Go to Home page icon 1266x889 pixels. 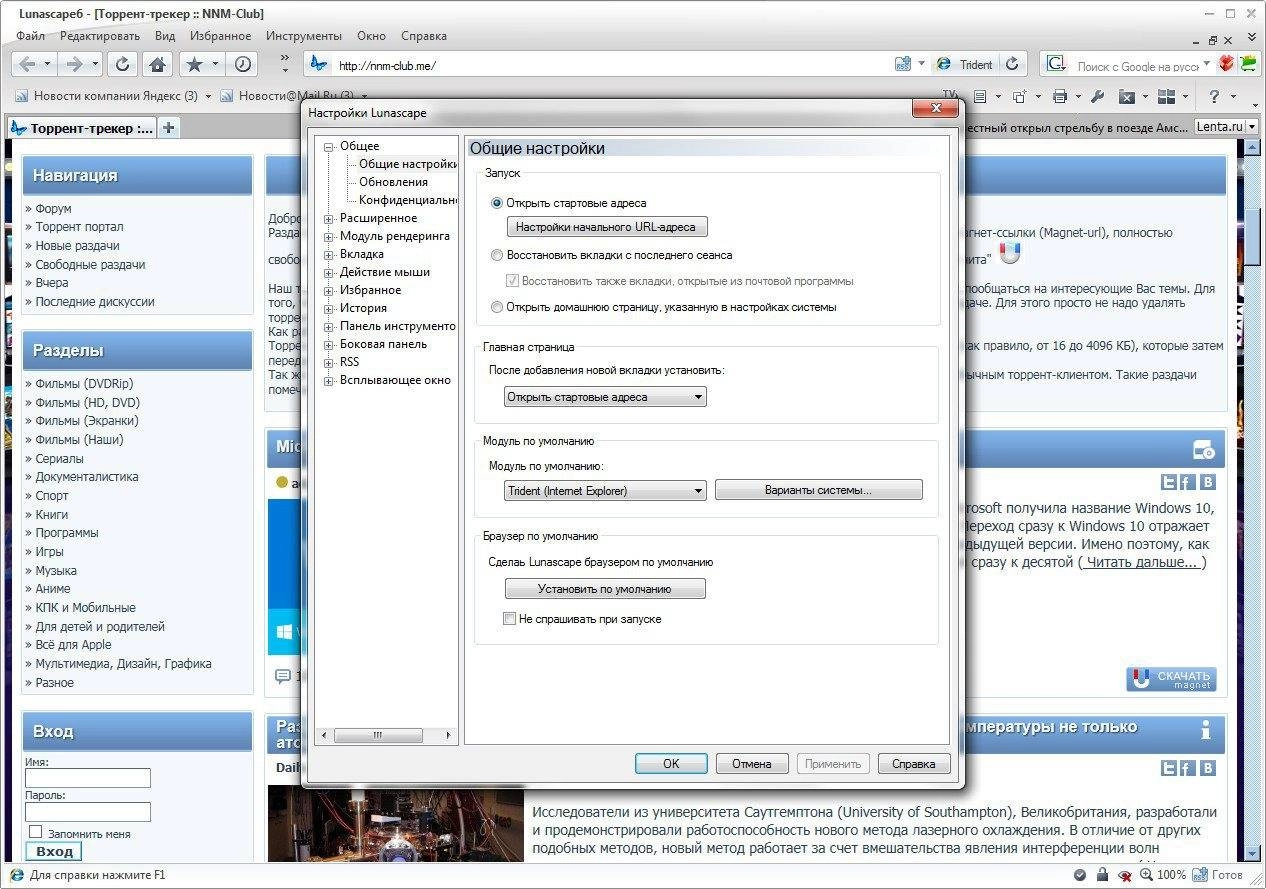point(157,64)
